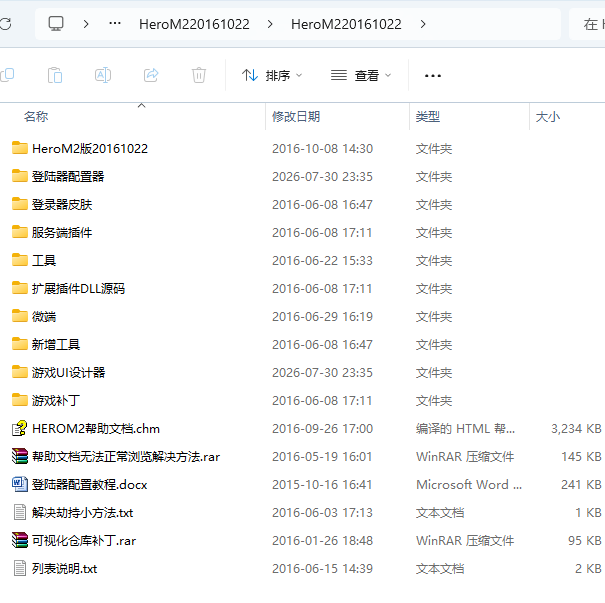The image size is (605, 603).
Task: Select the 扩展插件DLL源码 folder icon
Action: click(20, 288)
